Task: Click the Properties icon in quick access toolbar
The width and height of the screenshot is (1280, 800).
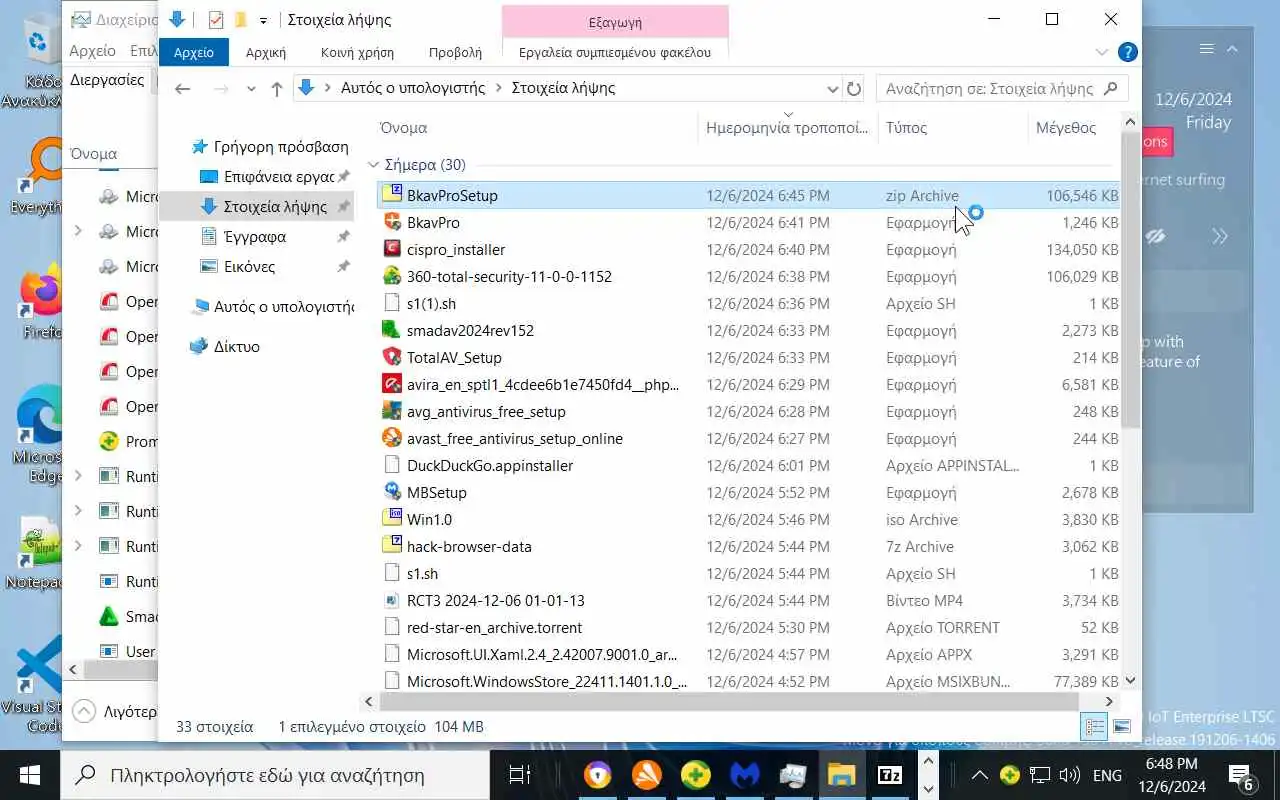Action: [215, 20]
